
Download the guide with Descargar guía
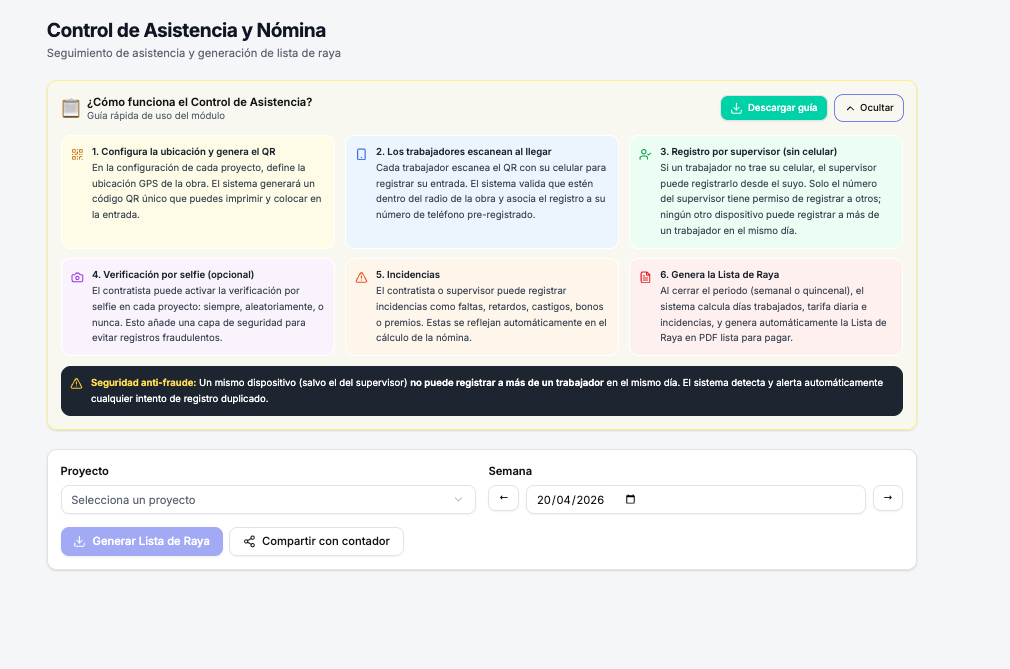(x=774, y=108)
